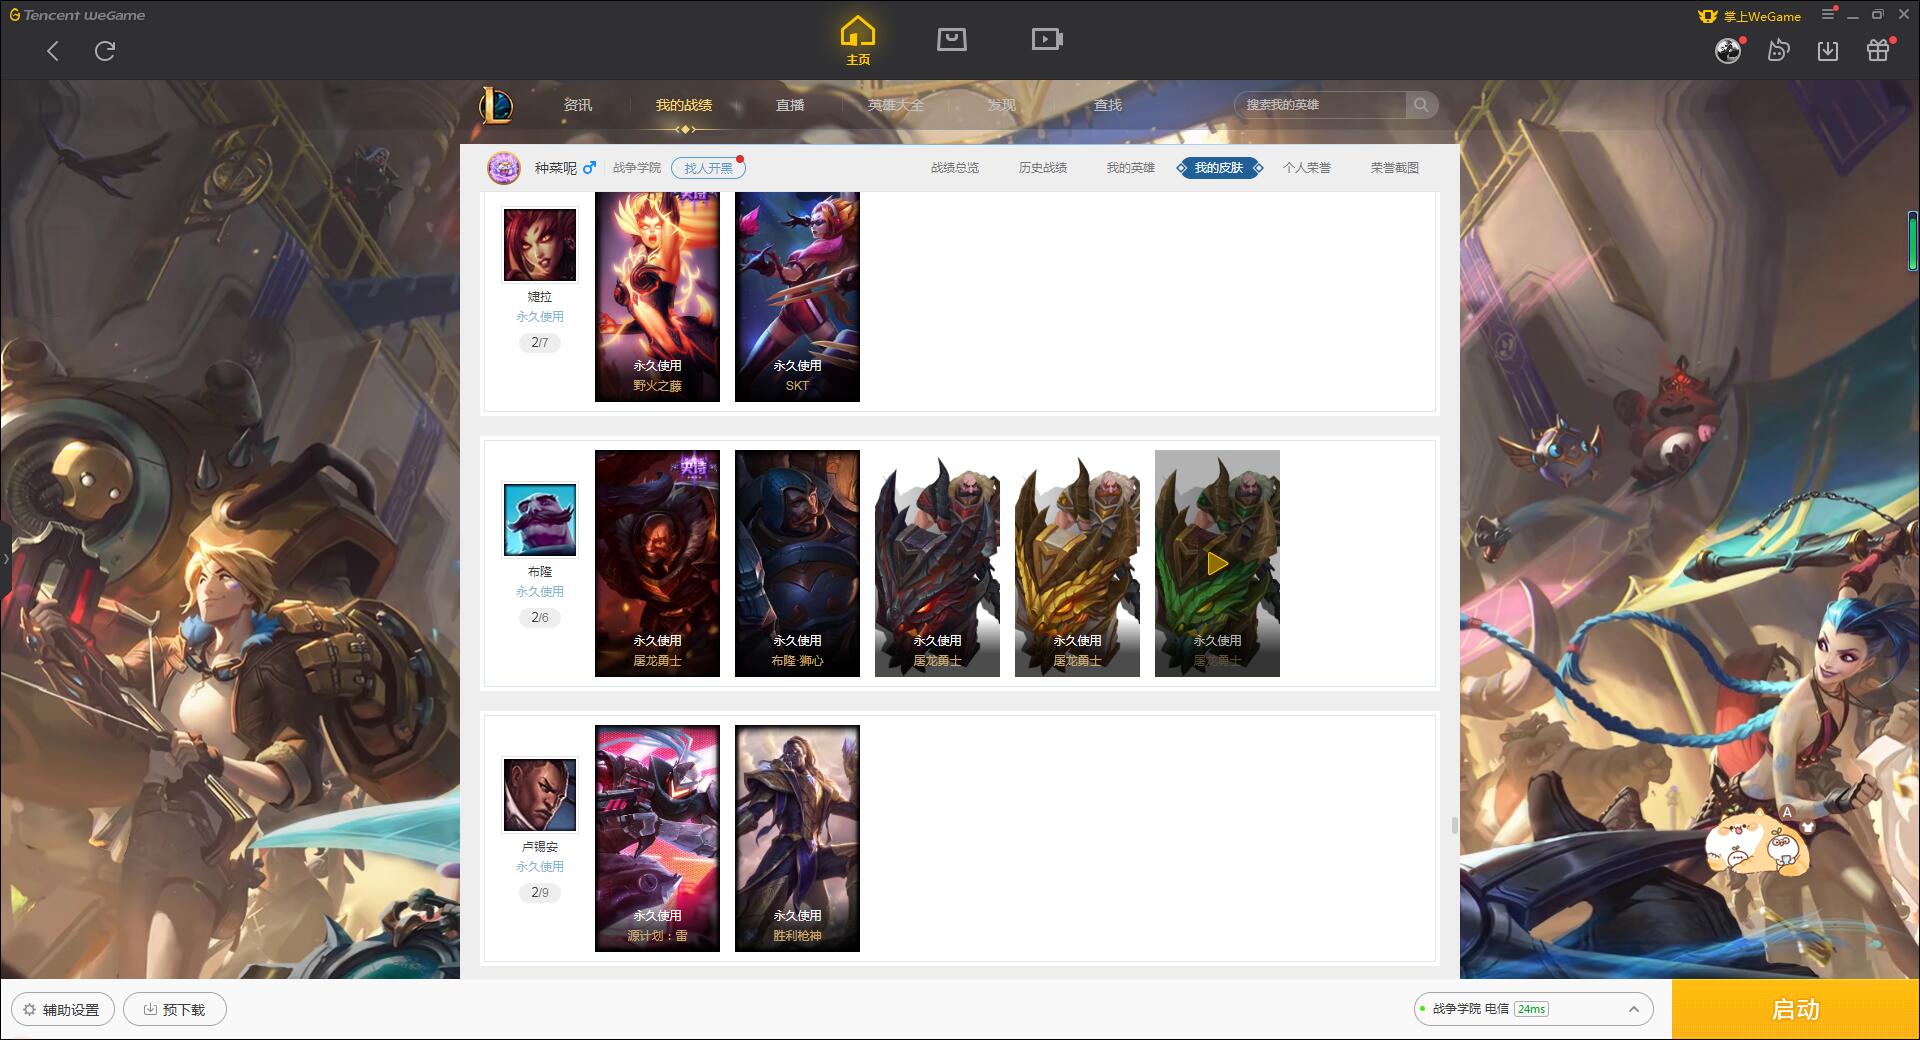The width and height of the screenshot is (1920, 1040).
Task: Focus the 搜索我的英雄 search field
Action: tap(1321, 105)
